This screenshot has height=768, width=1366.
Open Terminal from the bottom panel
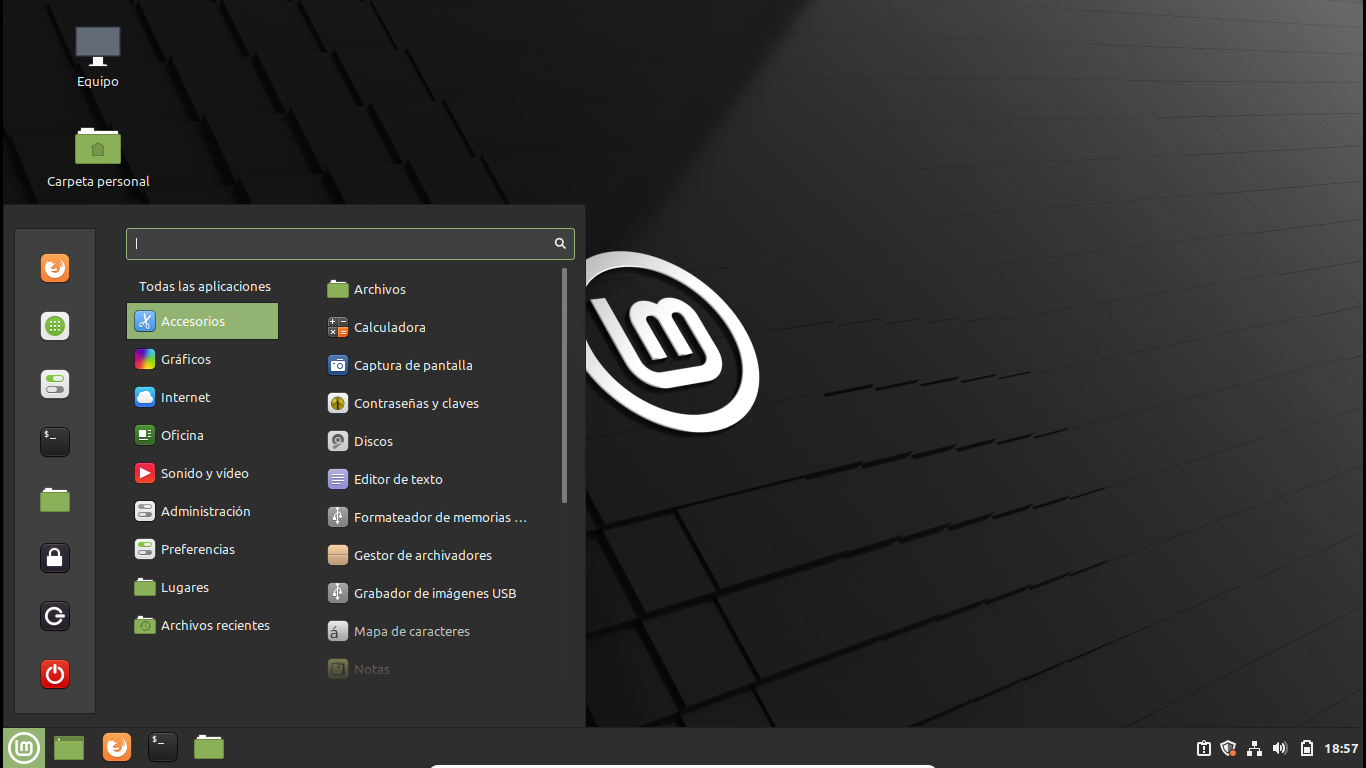163,747
